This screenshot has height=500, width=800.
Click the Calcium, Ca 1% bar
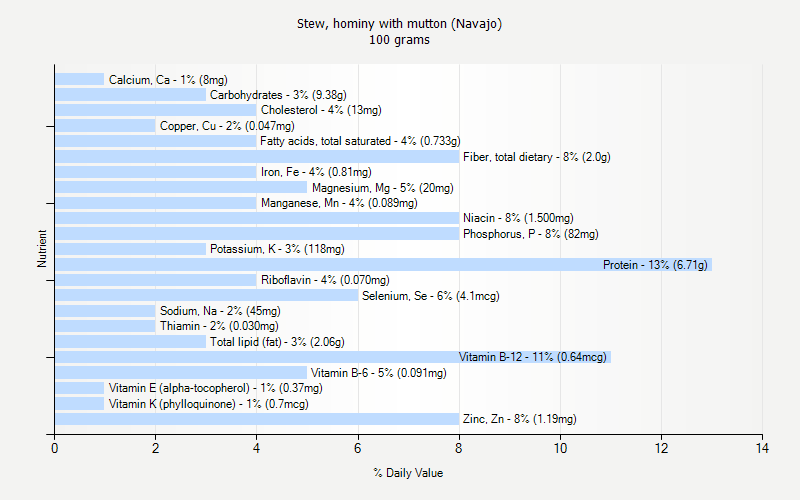click(x=79, y=79)
